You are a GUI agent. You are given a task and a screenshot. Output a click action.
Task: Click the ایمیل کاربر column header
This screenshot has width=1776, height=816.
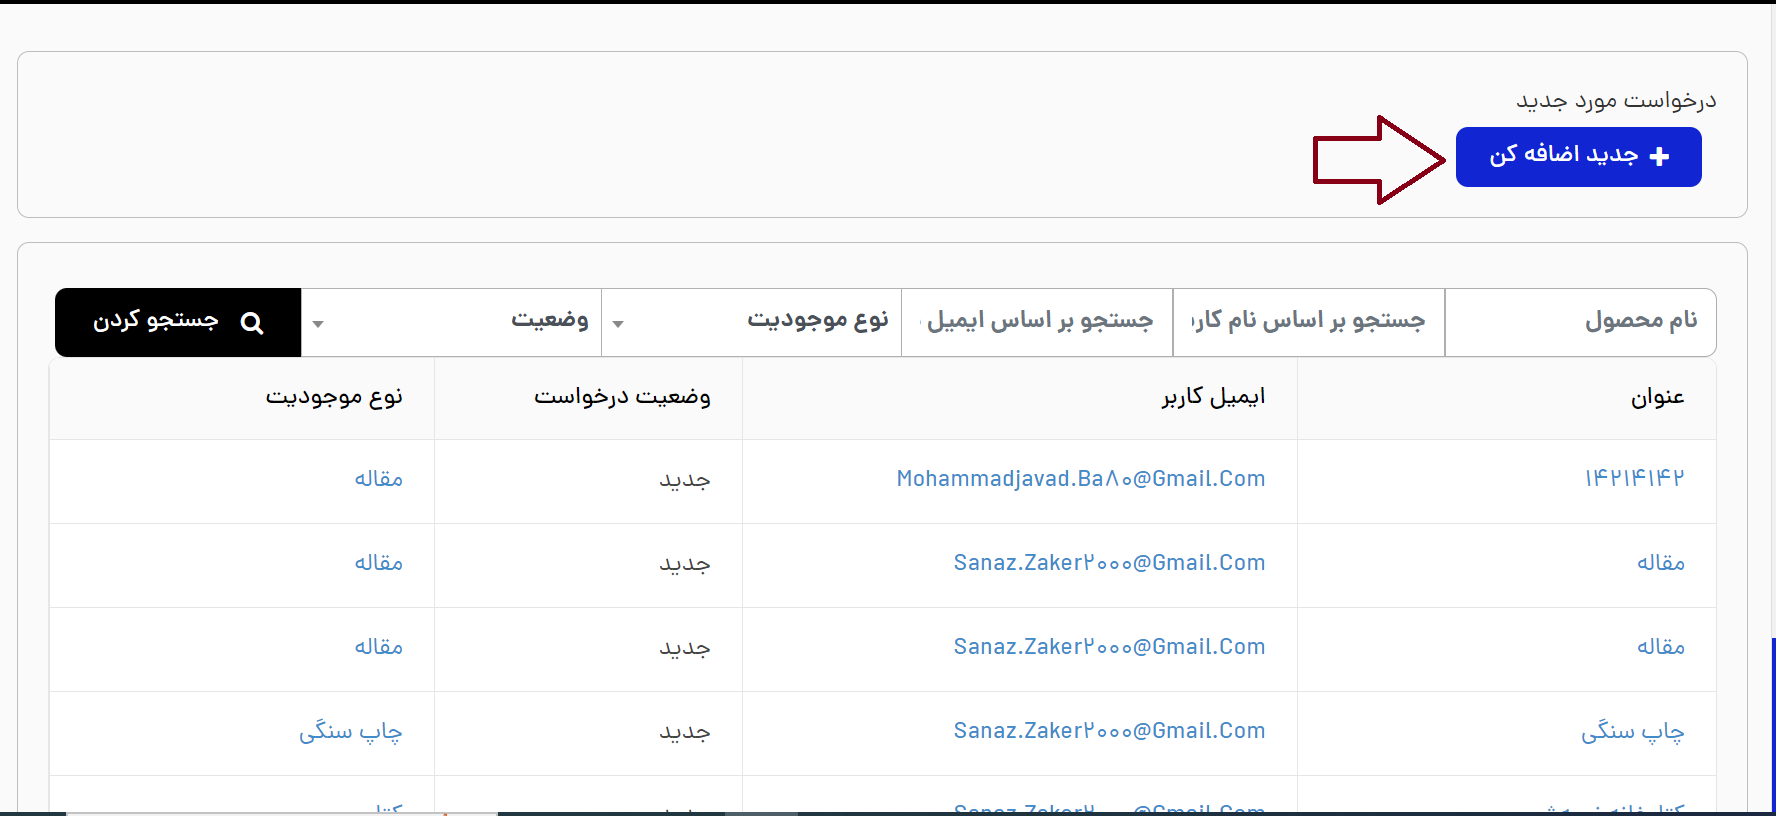1213,398
